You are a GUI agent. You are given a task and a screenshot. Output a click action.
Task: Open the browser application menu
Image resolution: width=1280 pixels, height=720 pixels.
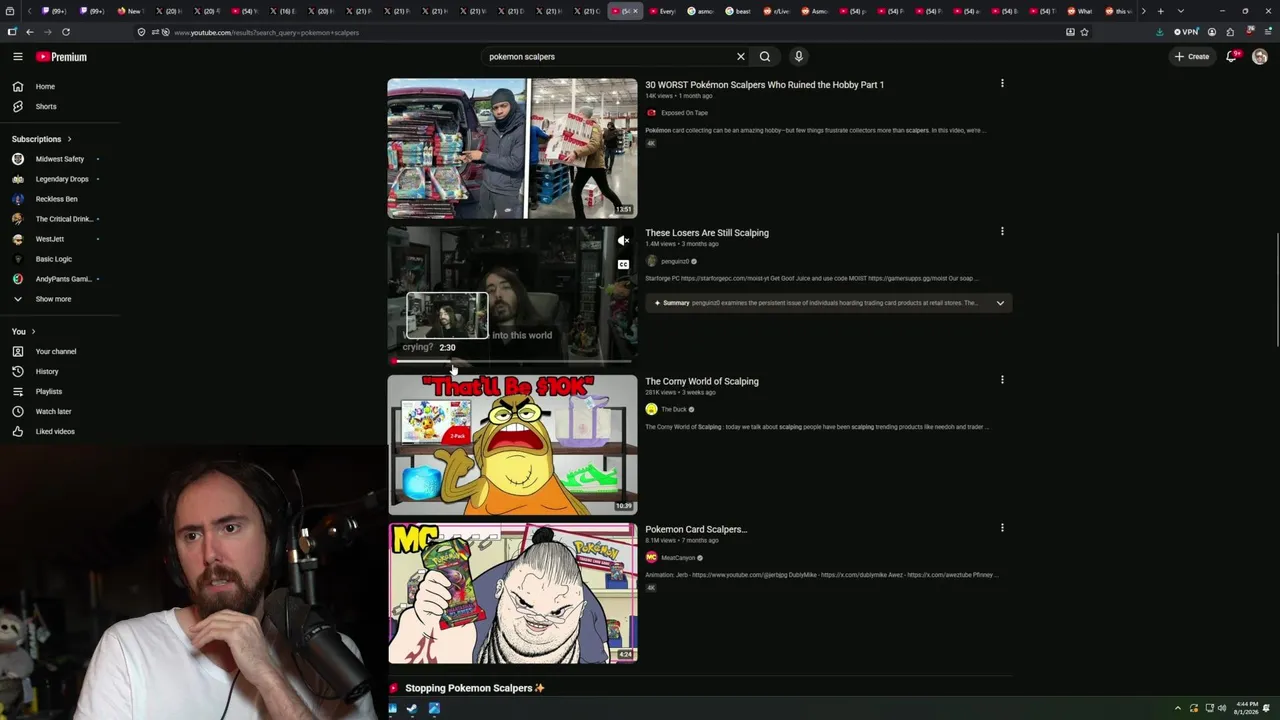[1267, 32]
